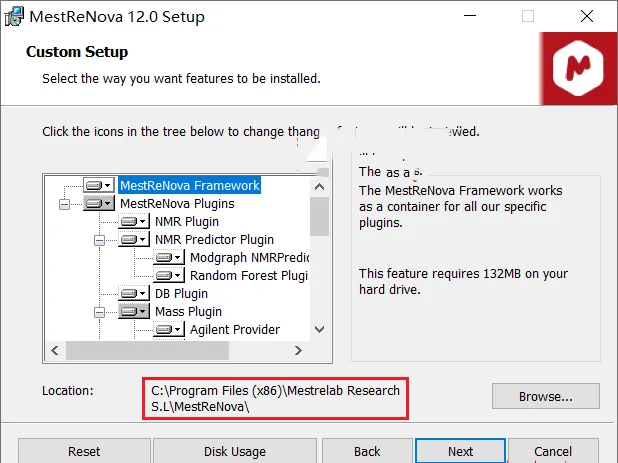This screenshot has width=618, height=463.
Task: Open Mass Plugin feature install dropdown
Action: coord(134,311)
